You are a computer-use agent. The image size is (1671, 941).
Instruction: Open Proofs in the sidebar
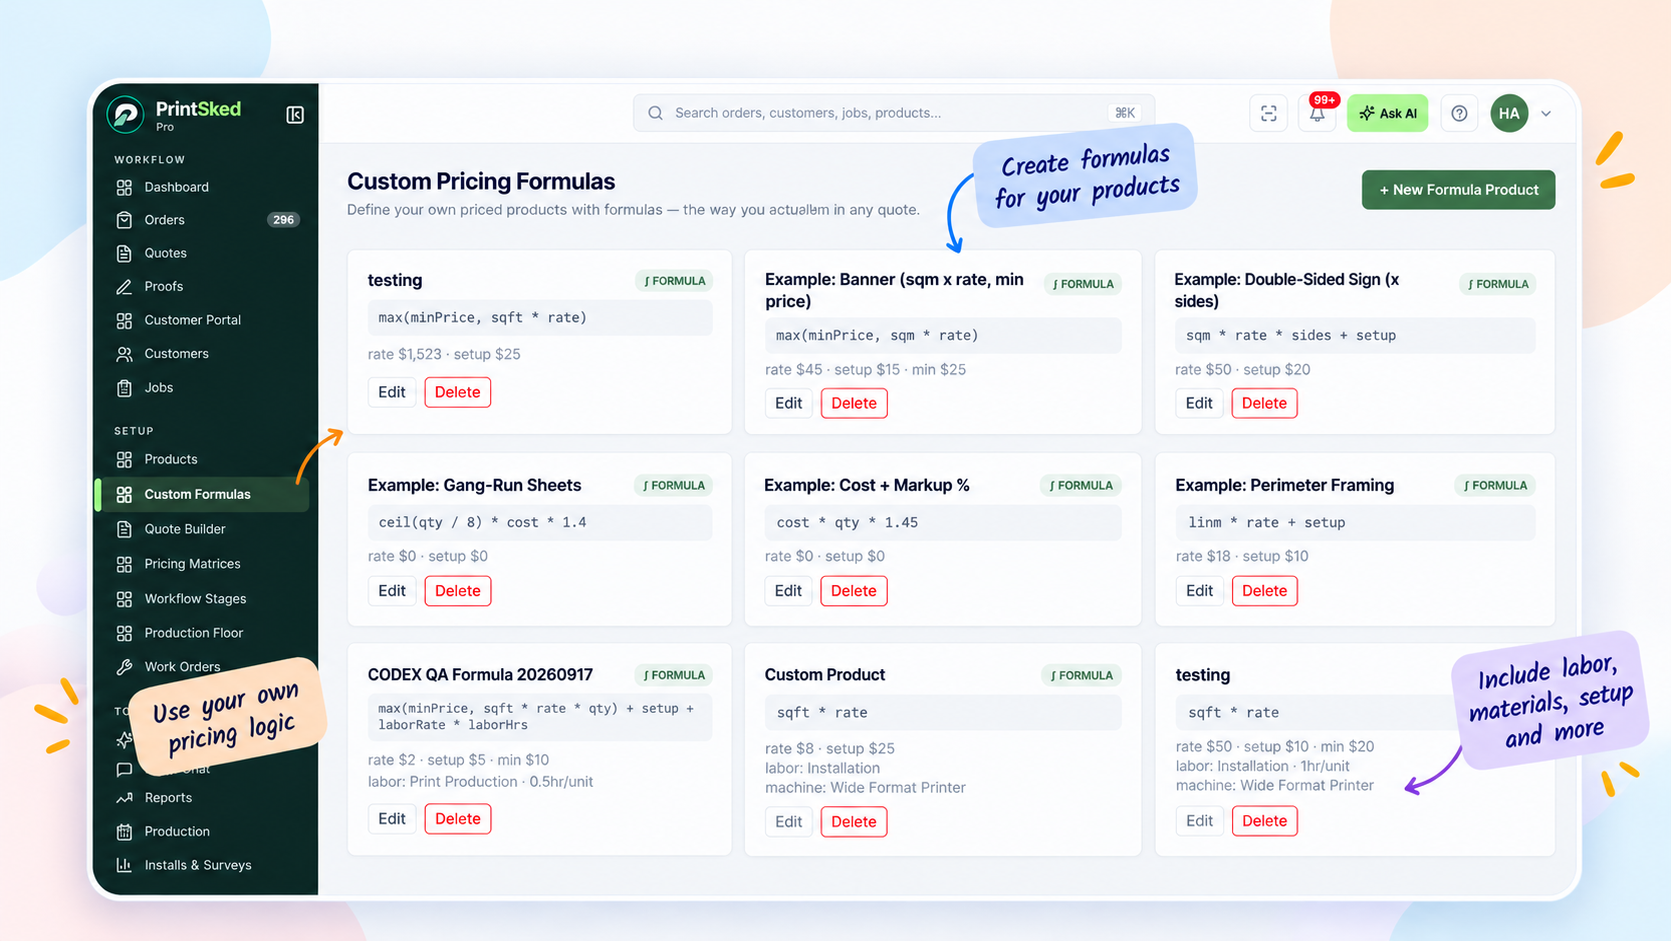click(163, 286)
